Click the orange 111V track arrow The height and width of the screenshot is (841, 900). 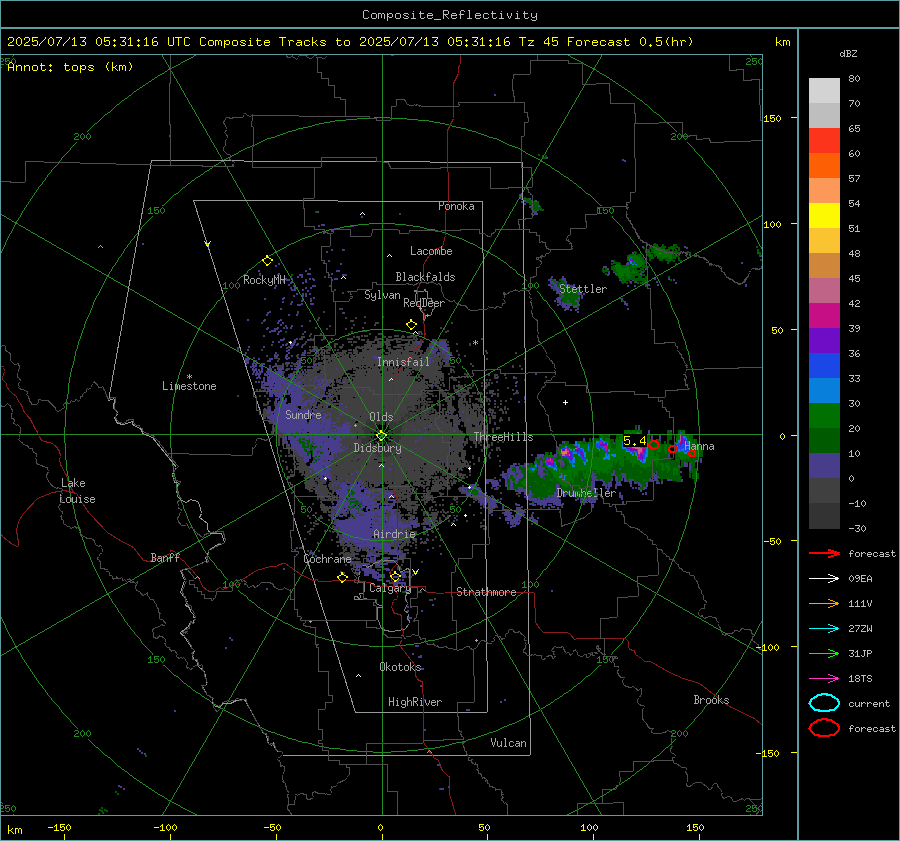(824, 603)
